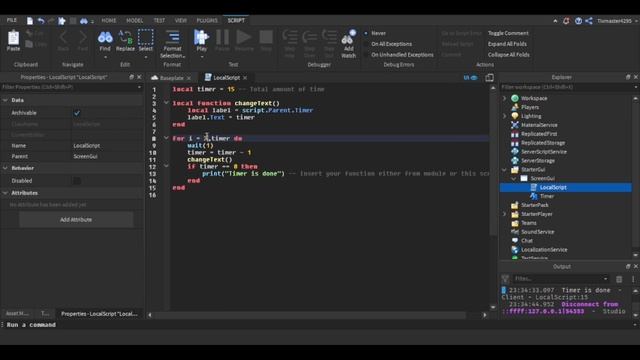This screenshot has height=360, width=640.
Task: Collapse the StarterGui tree node
Action: point(504,170)
